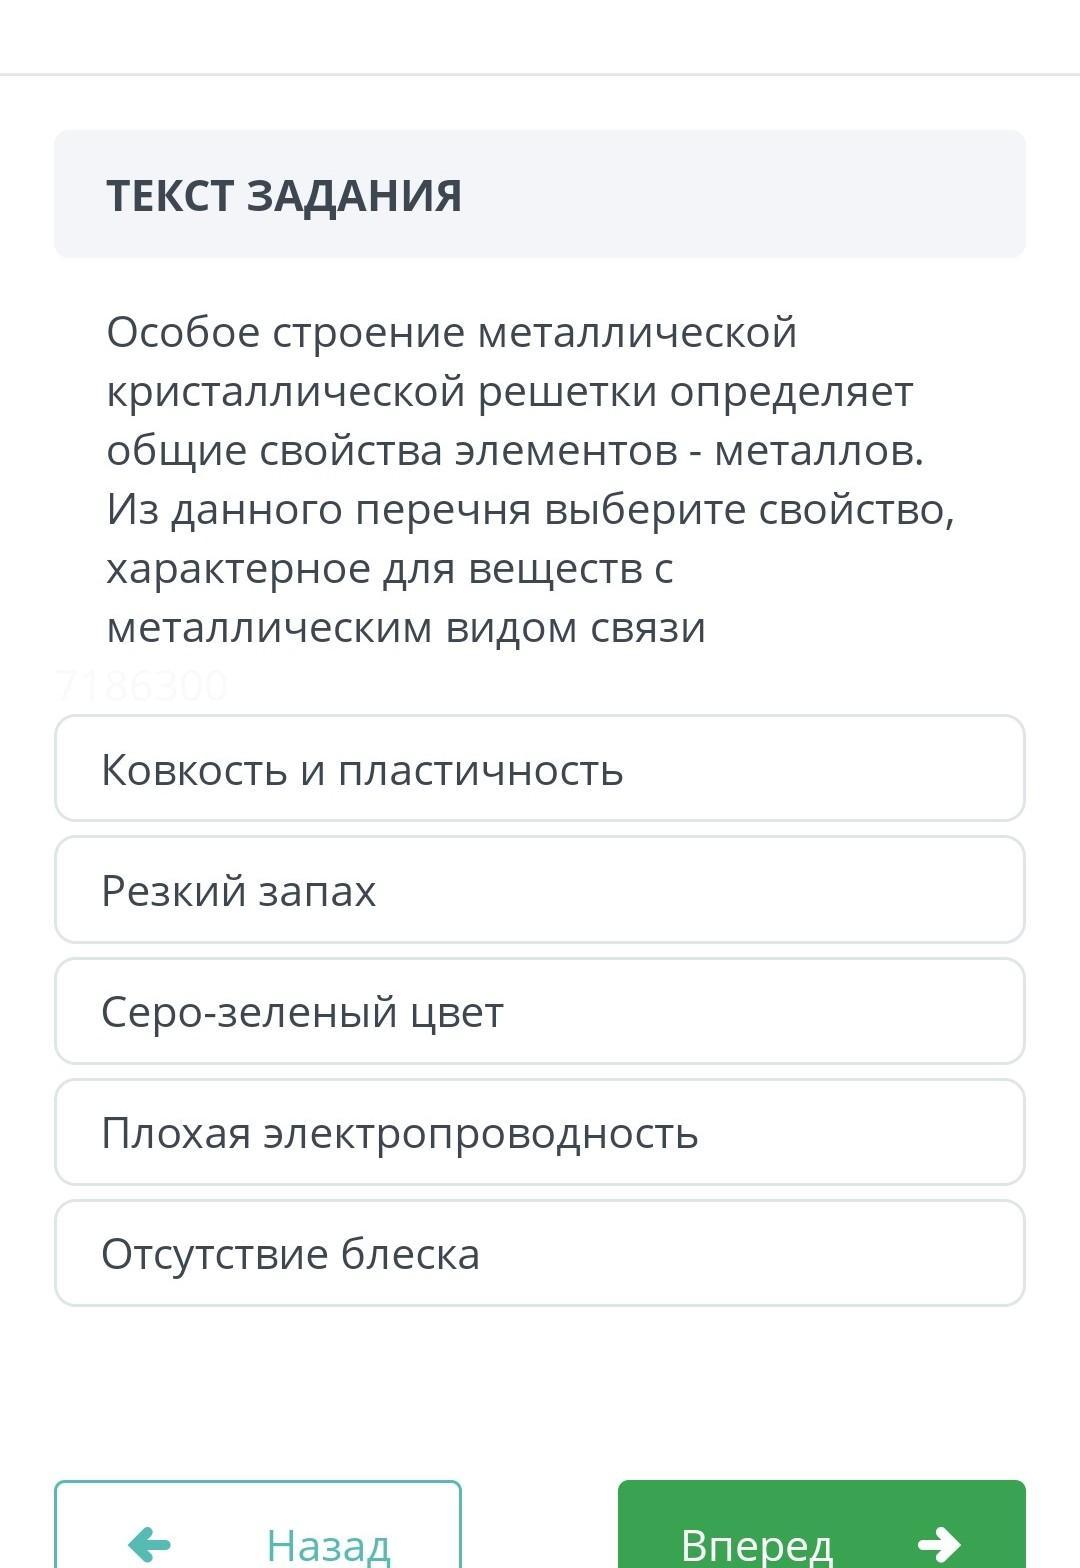This screenshot has height=1568, width=1080.
Task: Select answer Ковкость и пластичность
Action: tap(540, 768)
